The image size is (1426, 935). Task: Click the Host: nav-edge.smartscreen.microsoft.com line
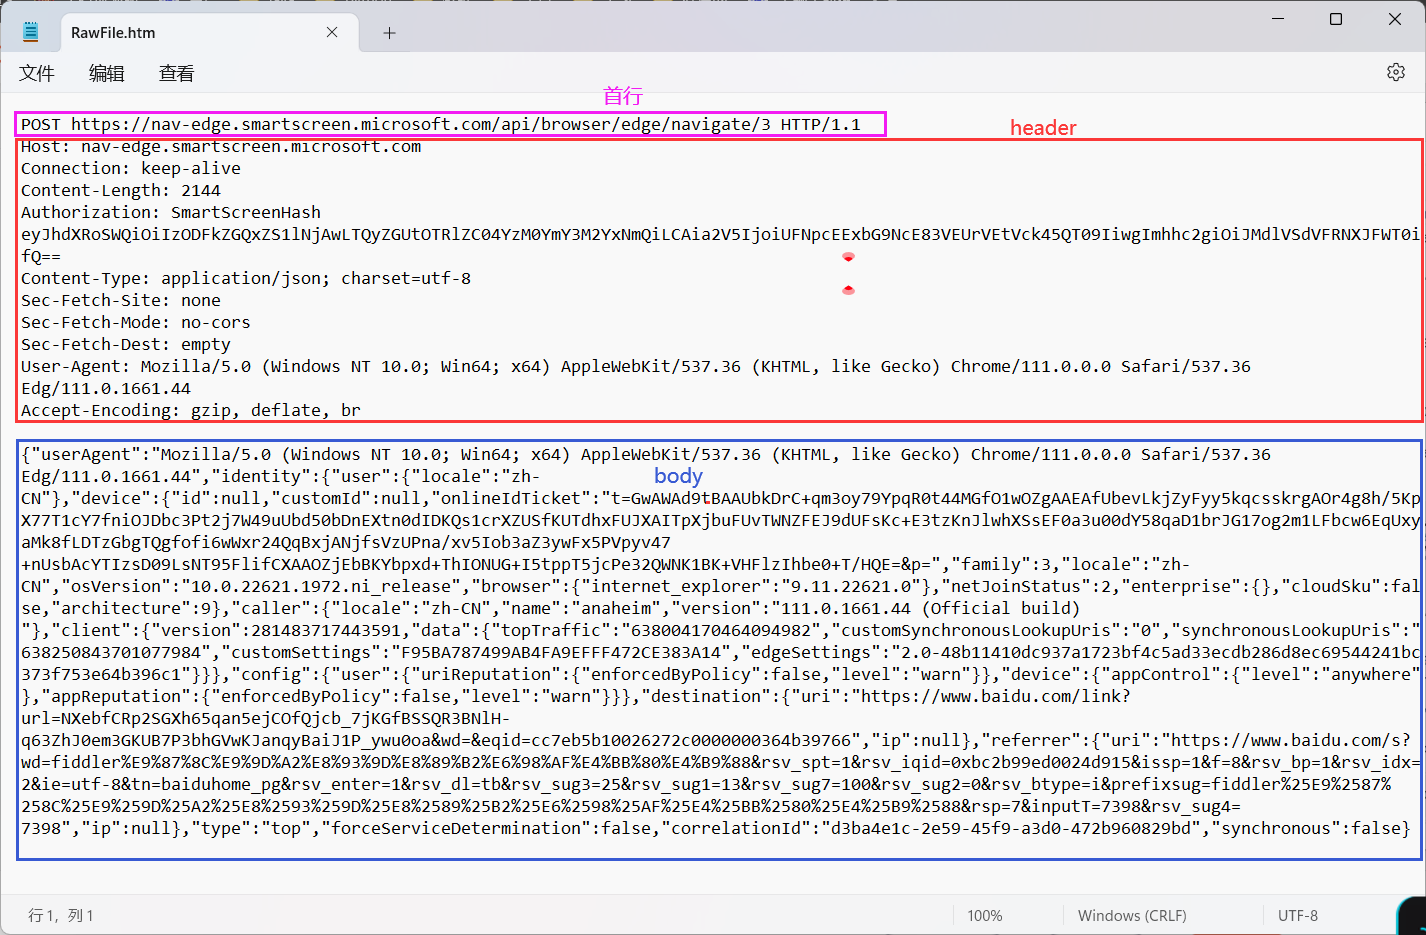pos(221,147)
